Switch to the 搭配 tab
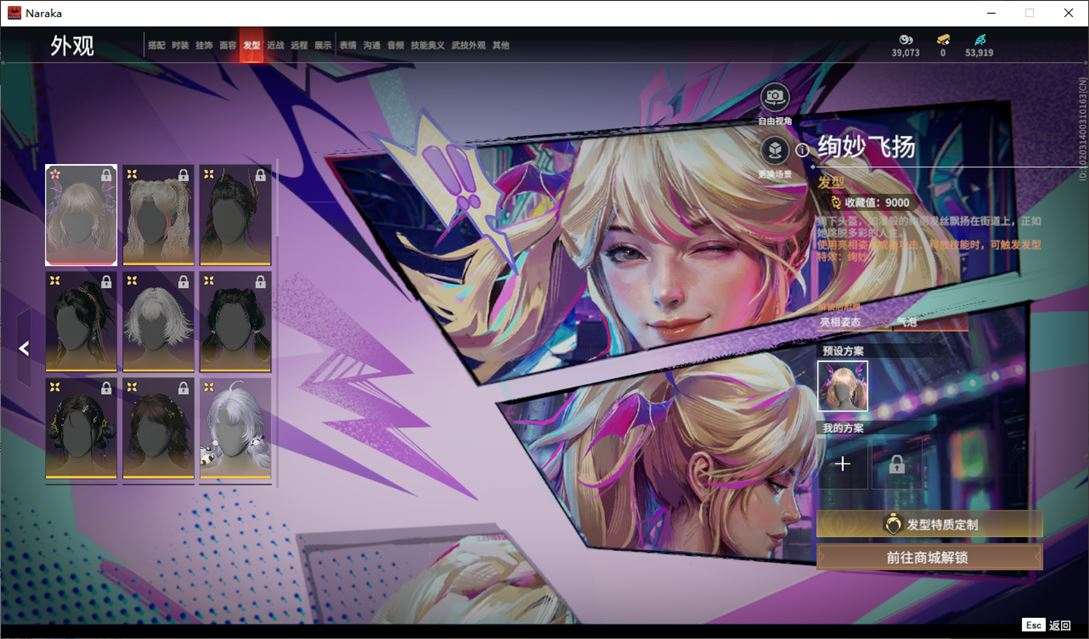Viewport: 1089px width, 639px height. pos(156,45)
